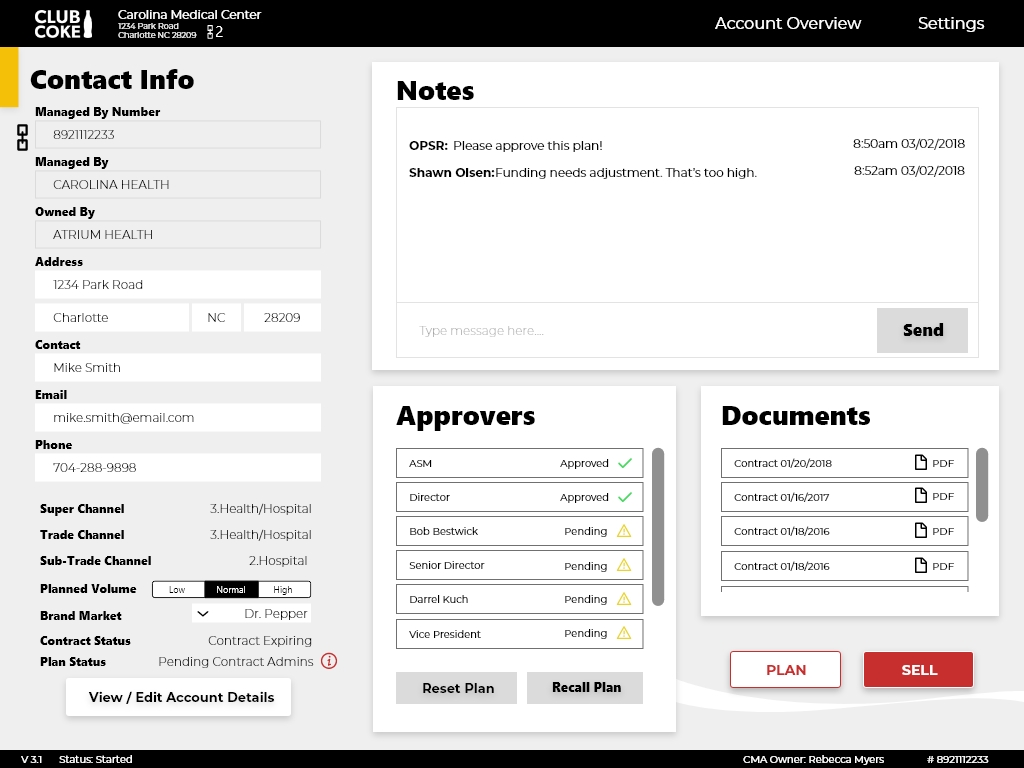
Task: Select the Director approver row
Action: click(519, 497)
